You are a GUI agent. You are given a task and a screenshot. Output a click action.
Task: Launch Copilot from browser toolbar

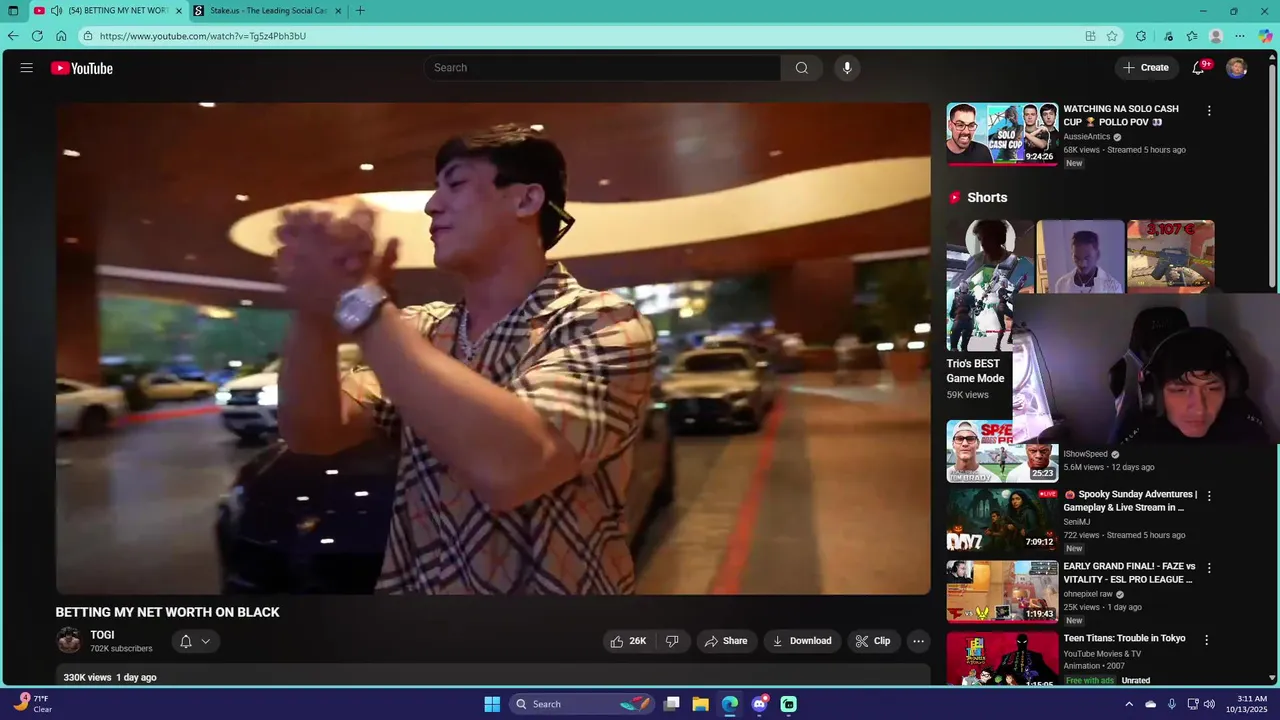(x=1265, y=36)
